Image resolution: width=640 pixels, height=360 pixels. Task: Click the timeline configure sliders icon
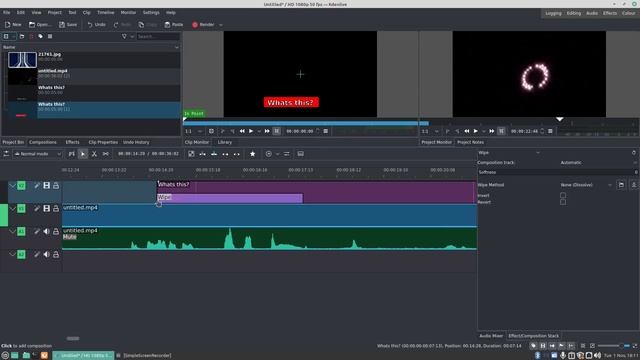tap(287, 154)
